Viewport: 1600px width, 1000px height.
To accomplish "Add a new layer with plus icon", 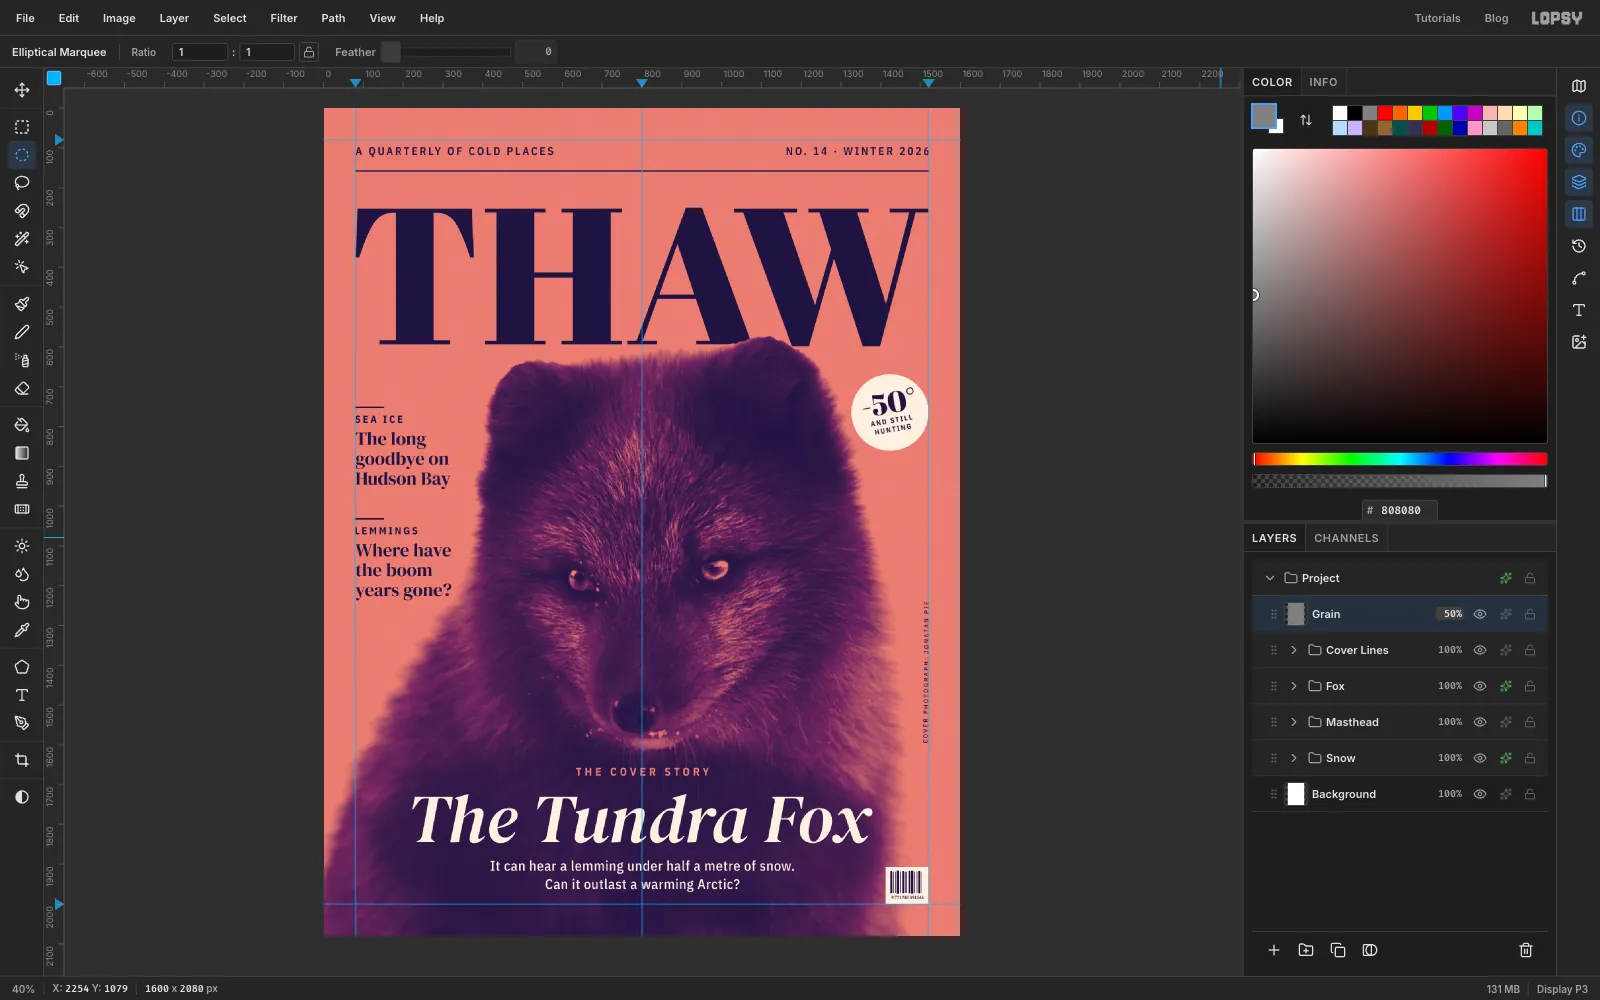I will (1274, 950).
